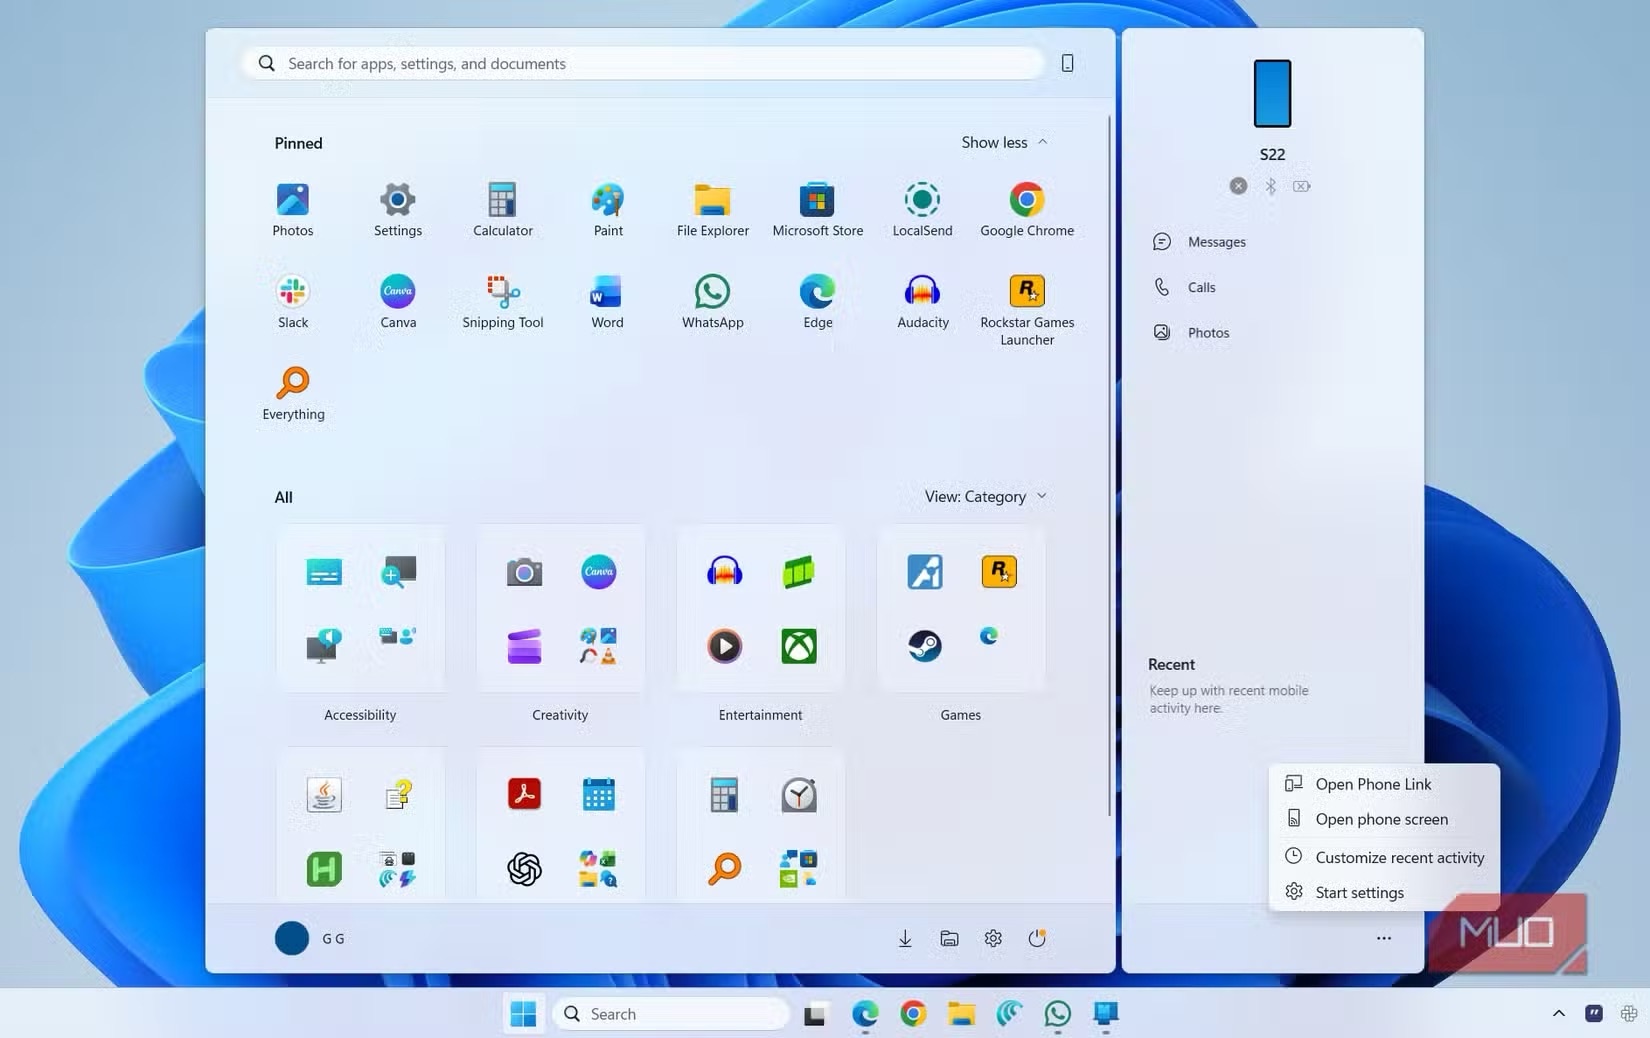The height and width of the screenshot is (1038, 1650).
Task: Click the power button in the Start menu
Action: click(1037, 938)
